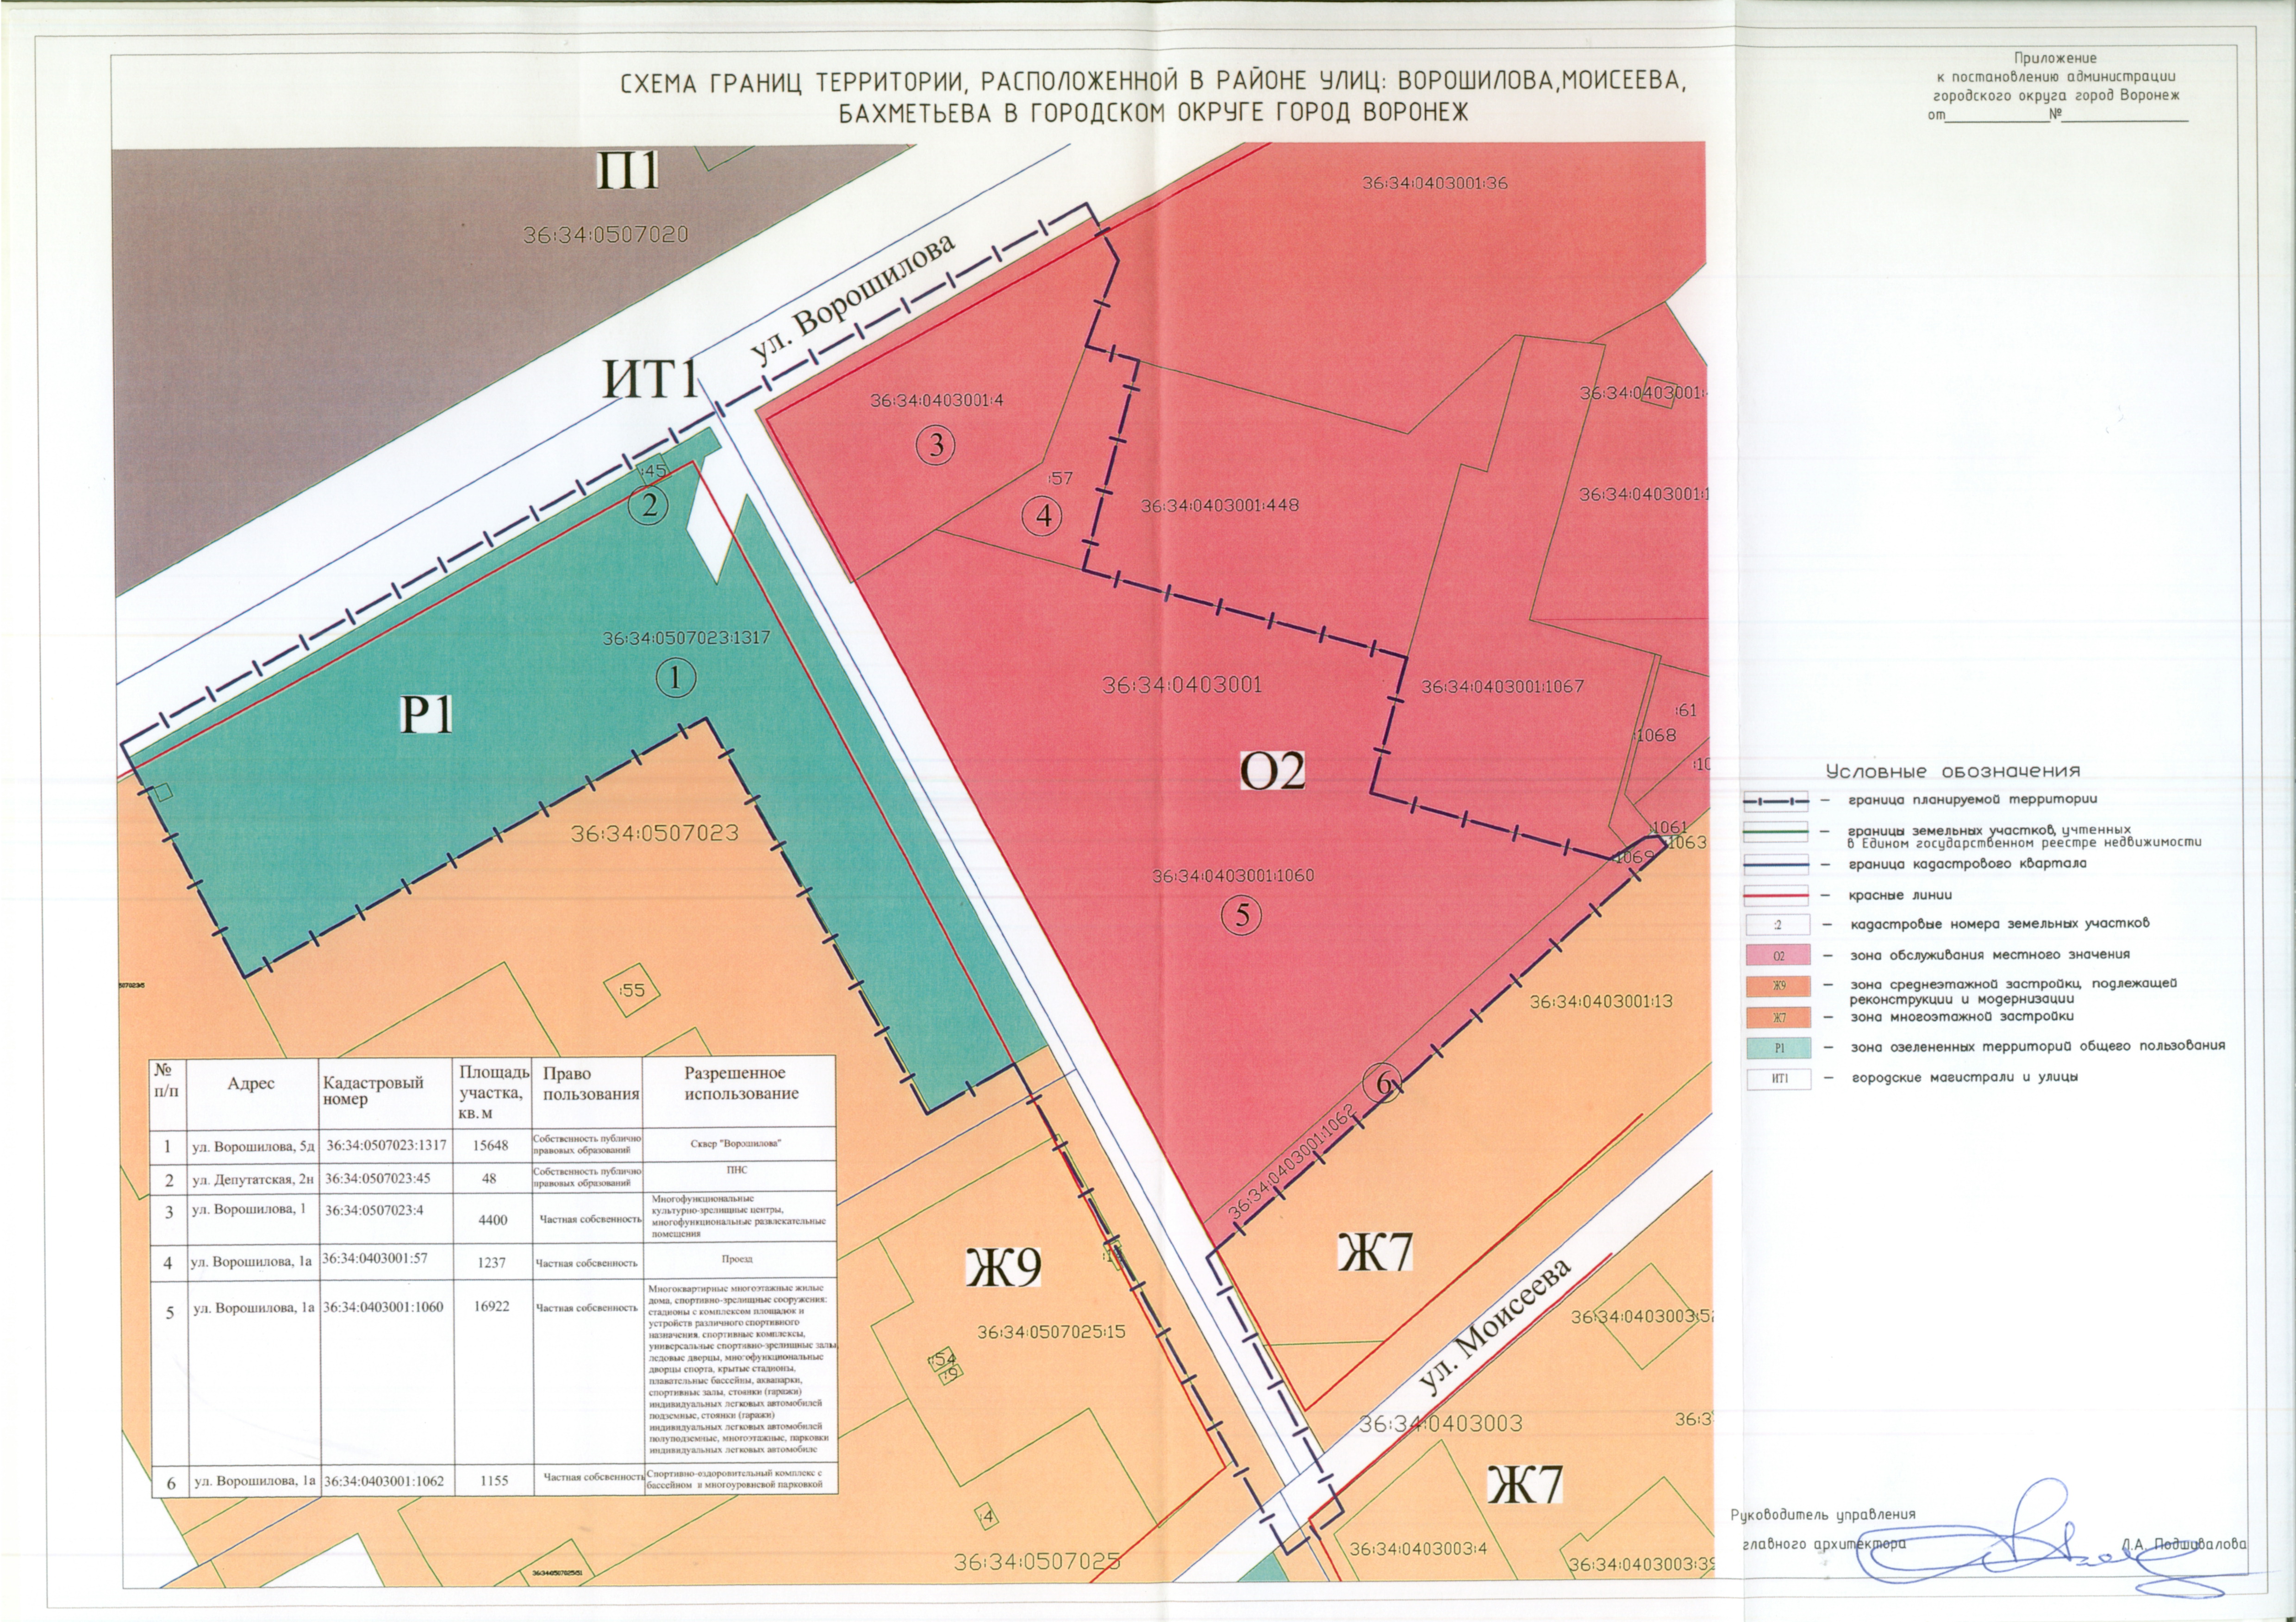Click circled marker number 1 on the map
The height and width of the screenshot is (1622, 2296).
676,679
